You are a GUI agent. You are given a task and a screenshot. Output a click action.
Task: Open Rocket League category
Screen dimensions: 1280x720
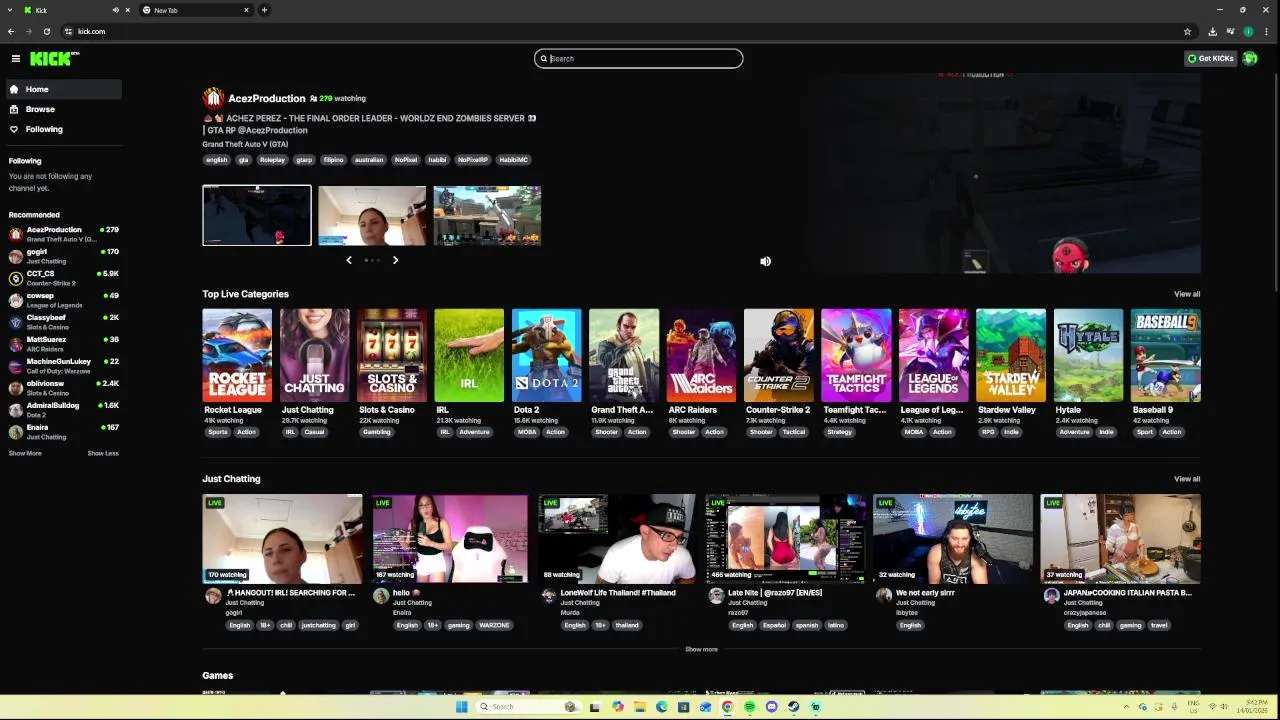point(237,356)
